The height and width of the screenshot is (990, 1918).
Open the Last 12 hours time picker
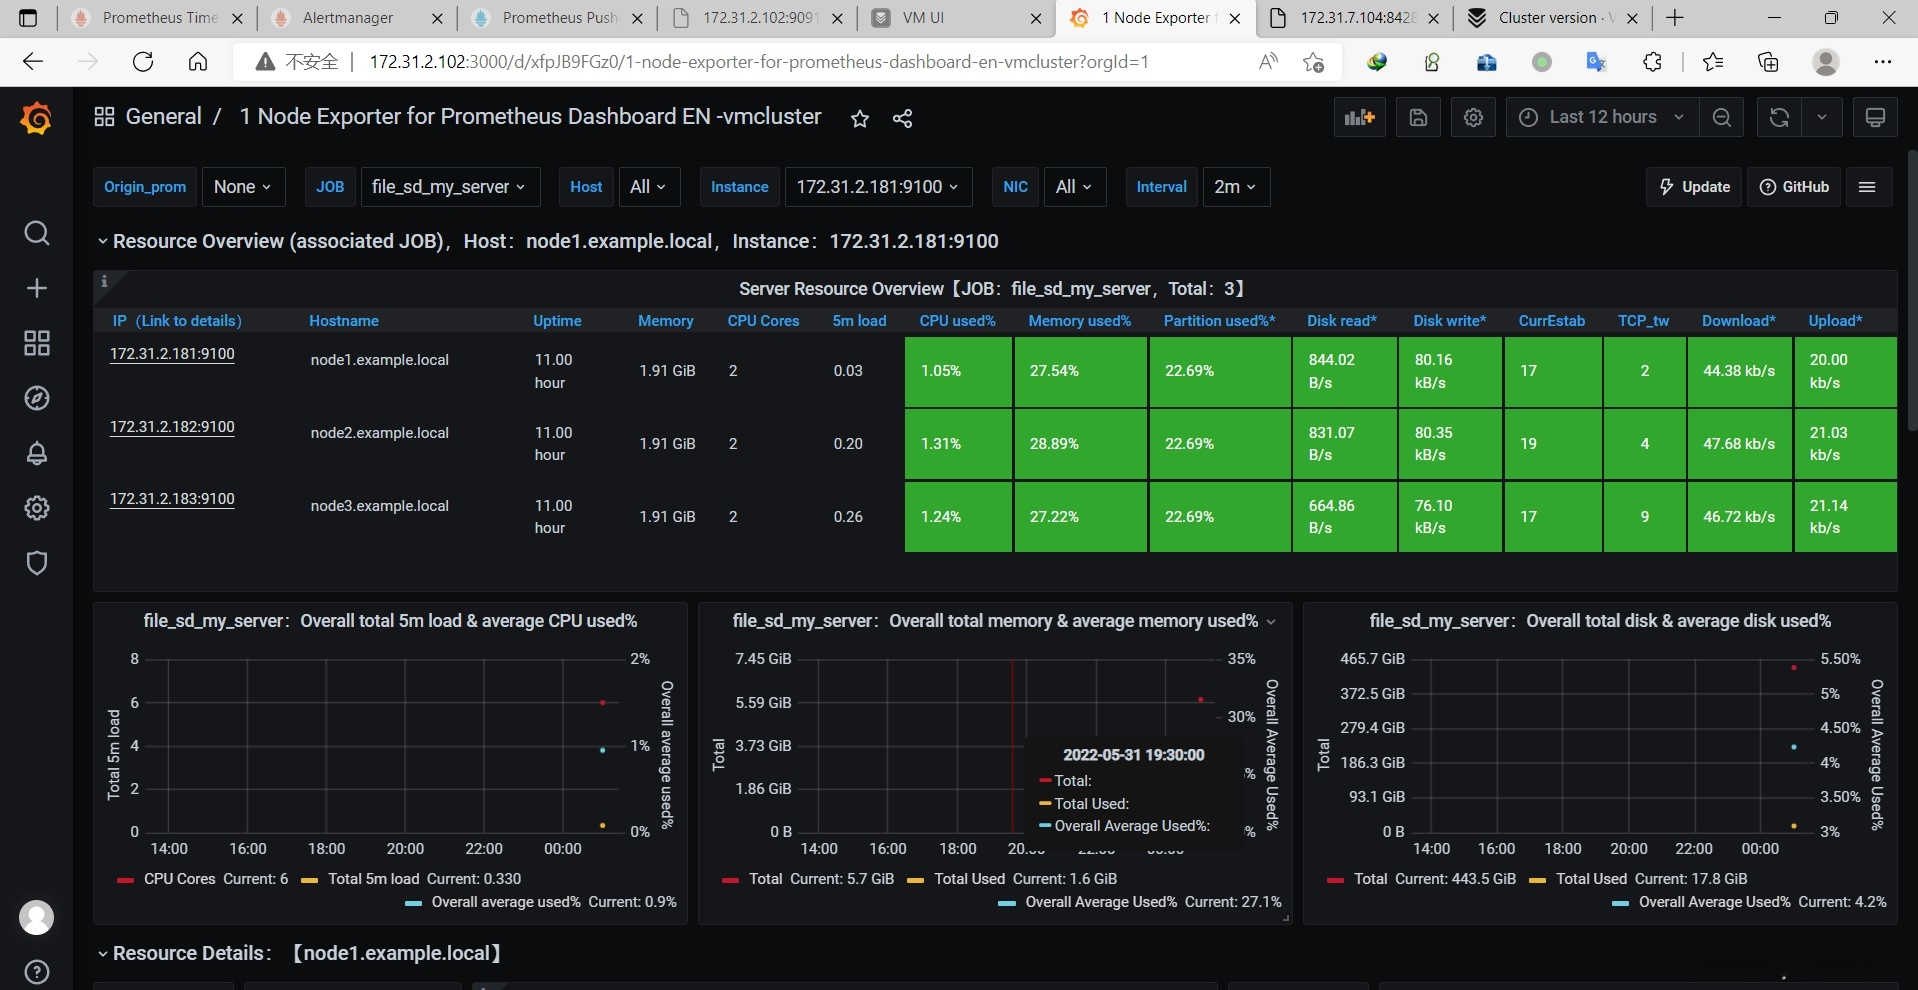click(x=1603, y=118)
